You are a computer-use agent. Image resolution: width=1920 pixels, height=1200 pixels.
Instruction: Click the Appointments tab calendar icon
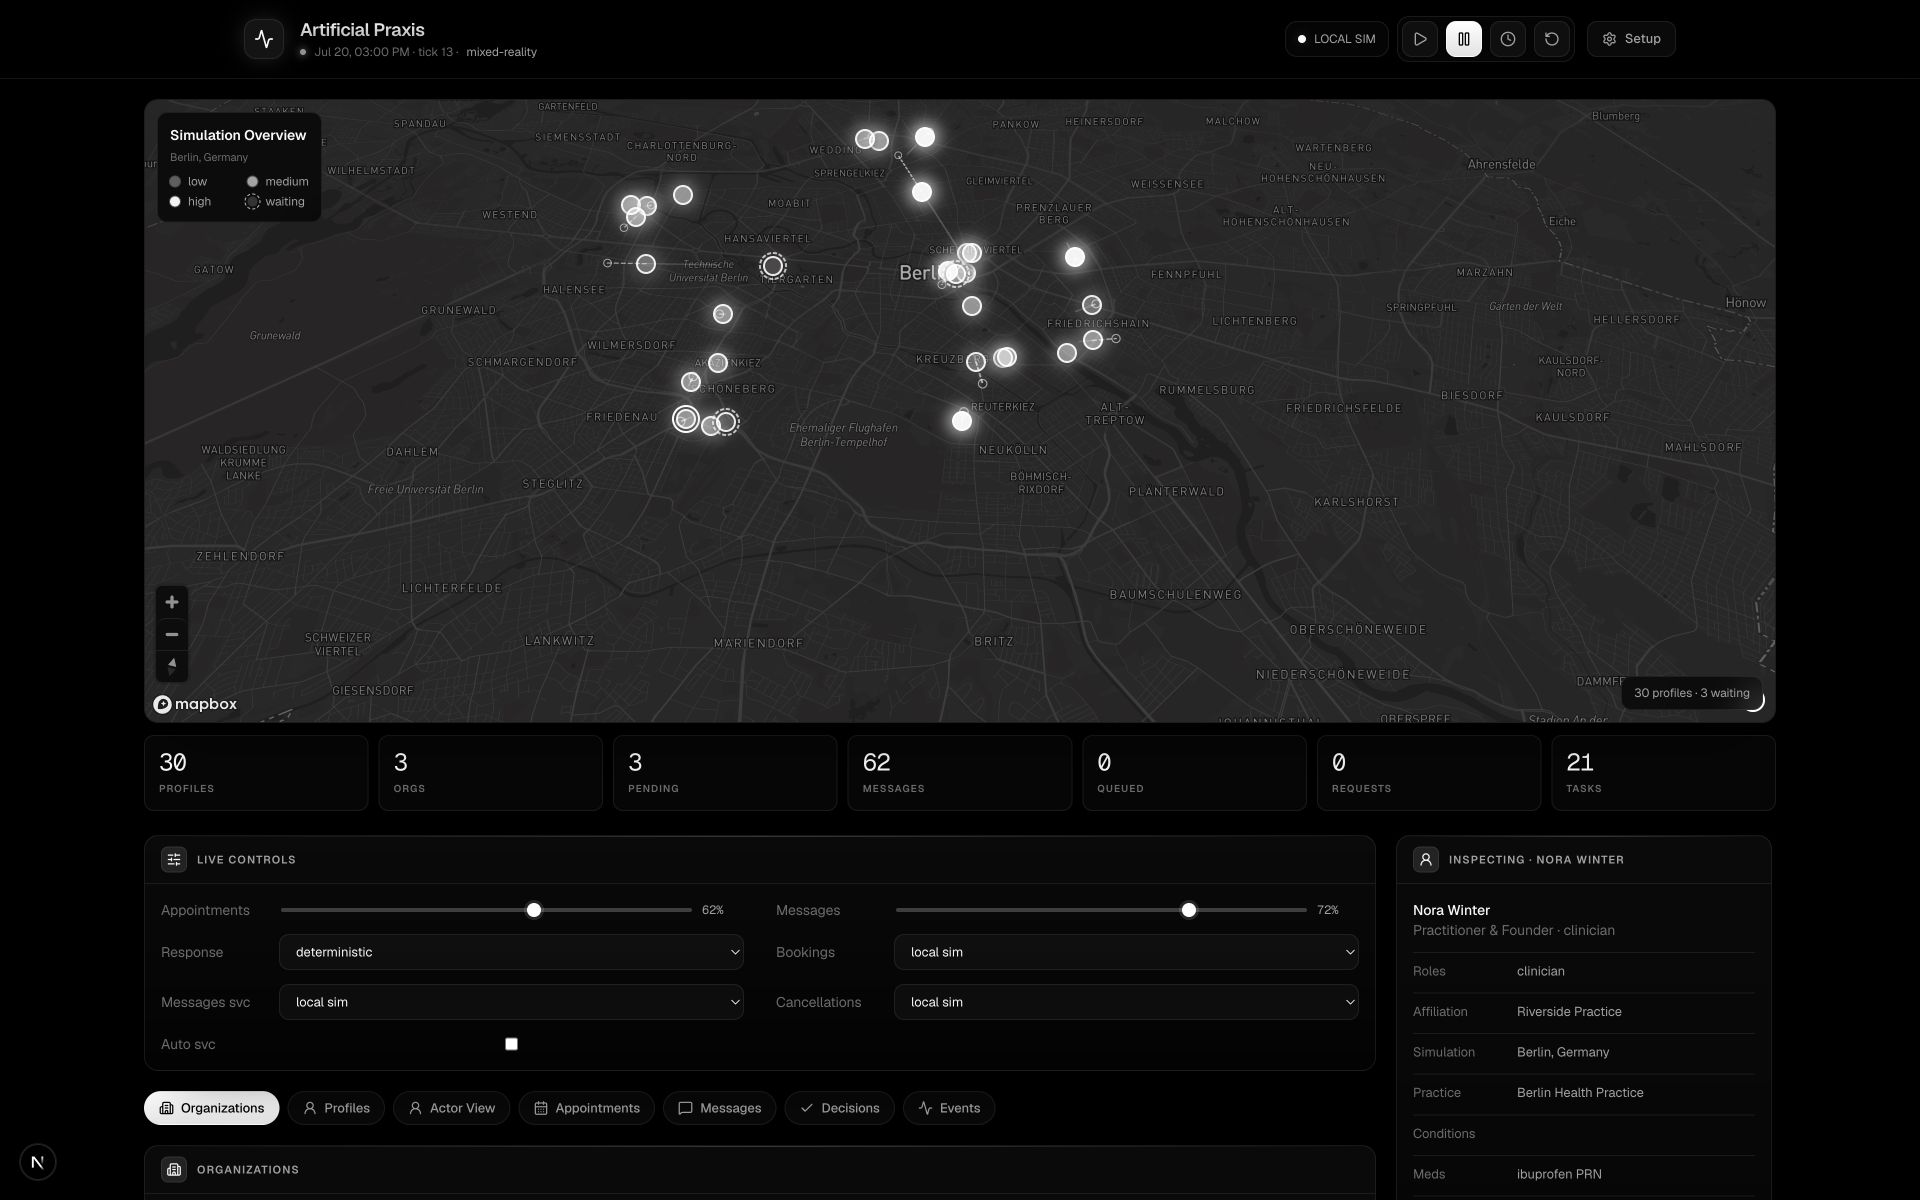tap(541, 1108)
